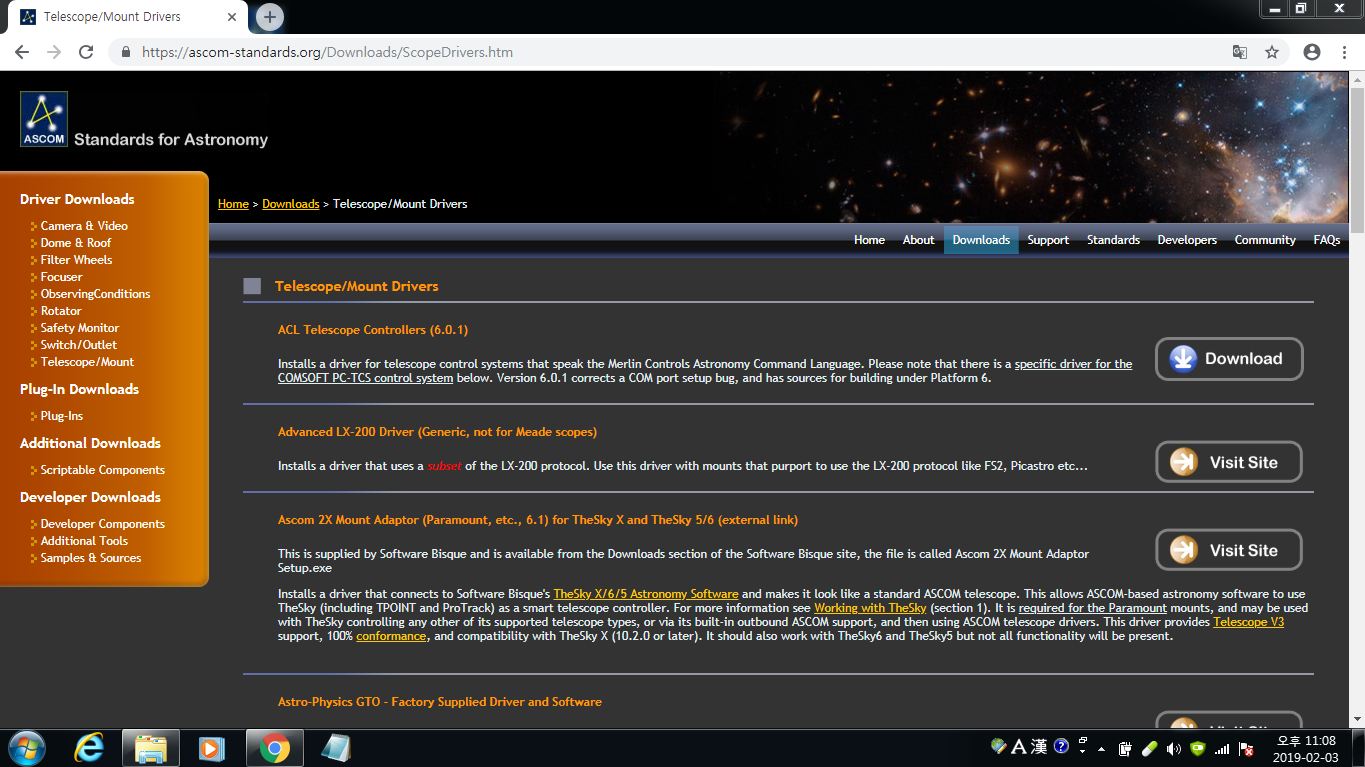The height and width of the screenshot is (767, 1365).
Task: Click the taskbar clock showing 11:08
Action: (x=1306, y=749)
